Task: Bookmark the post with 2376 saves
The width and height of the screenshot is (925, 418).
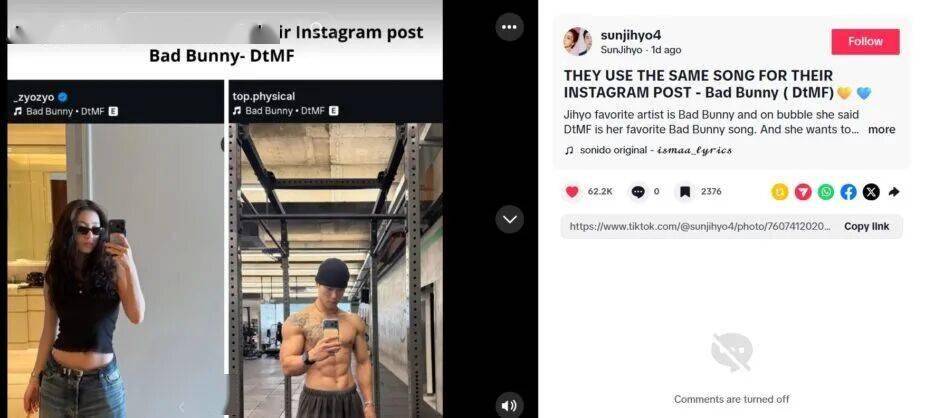Action: click(x=685, y=192)
